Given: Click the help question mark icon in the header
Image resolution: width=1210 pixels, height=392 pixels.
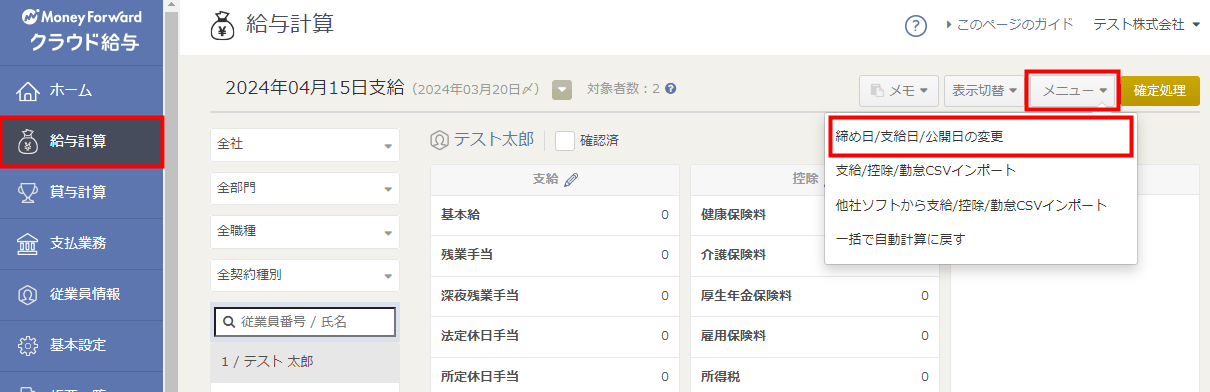Looking at the screenshot, I should click(915, 25).
